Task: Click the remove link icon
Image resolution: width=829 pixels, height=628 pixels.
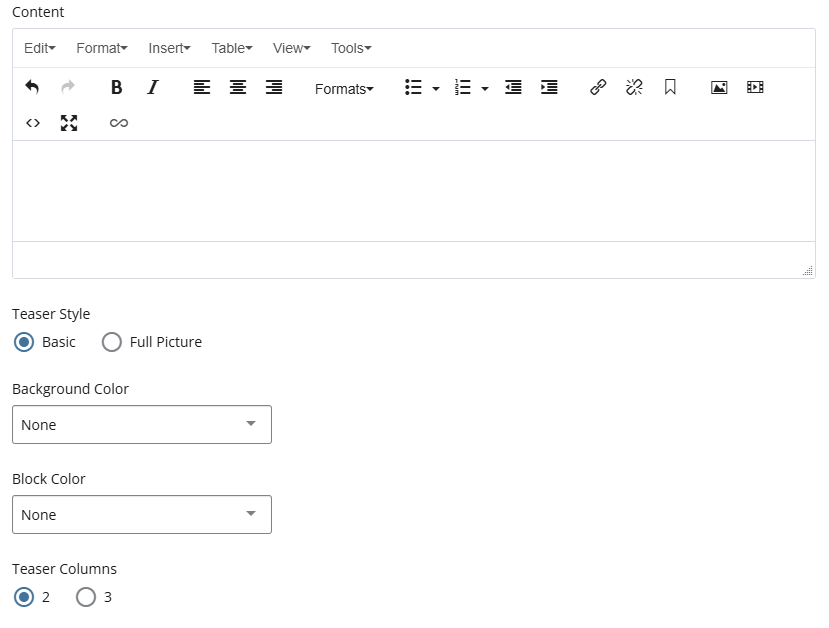Action: click(x=634, y=88)
